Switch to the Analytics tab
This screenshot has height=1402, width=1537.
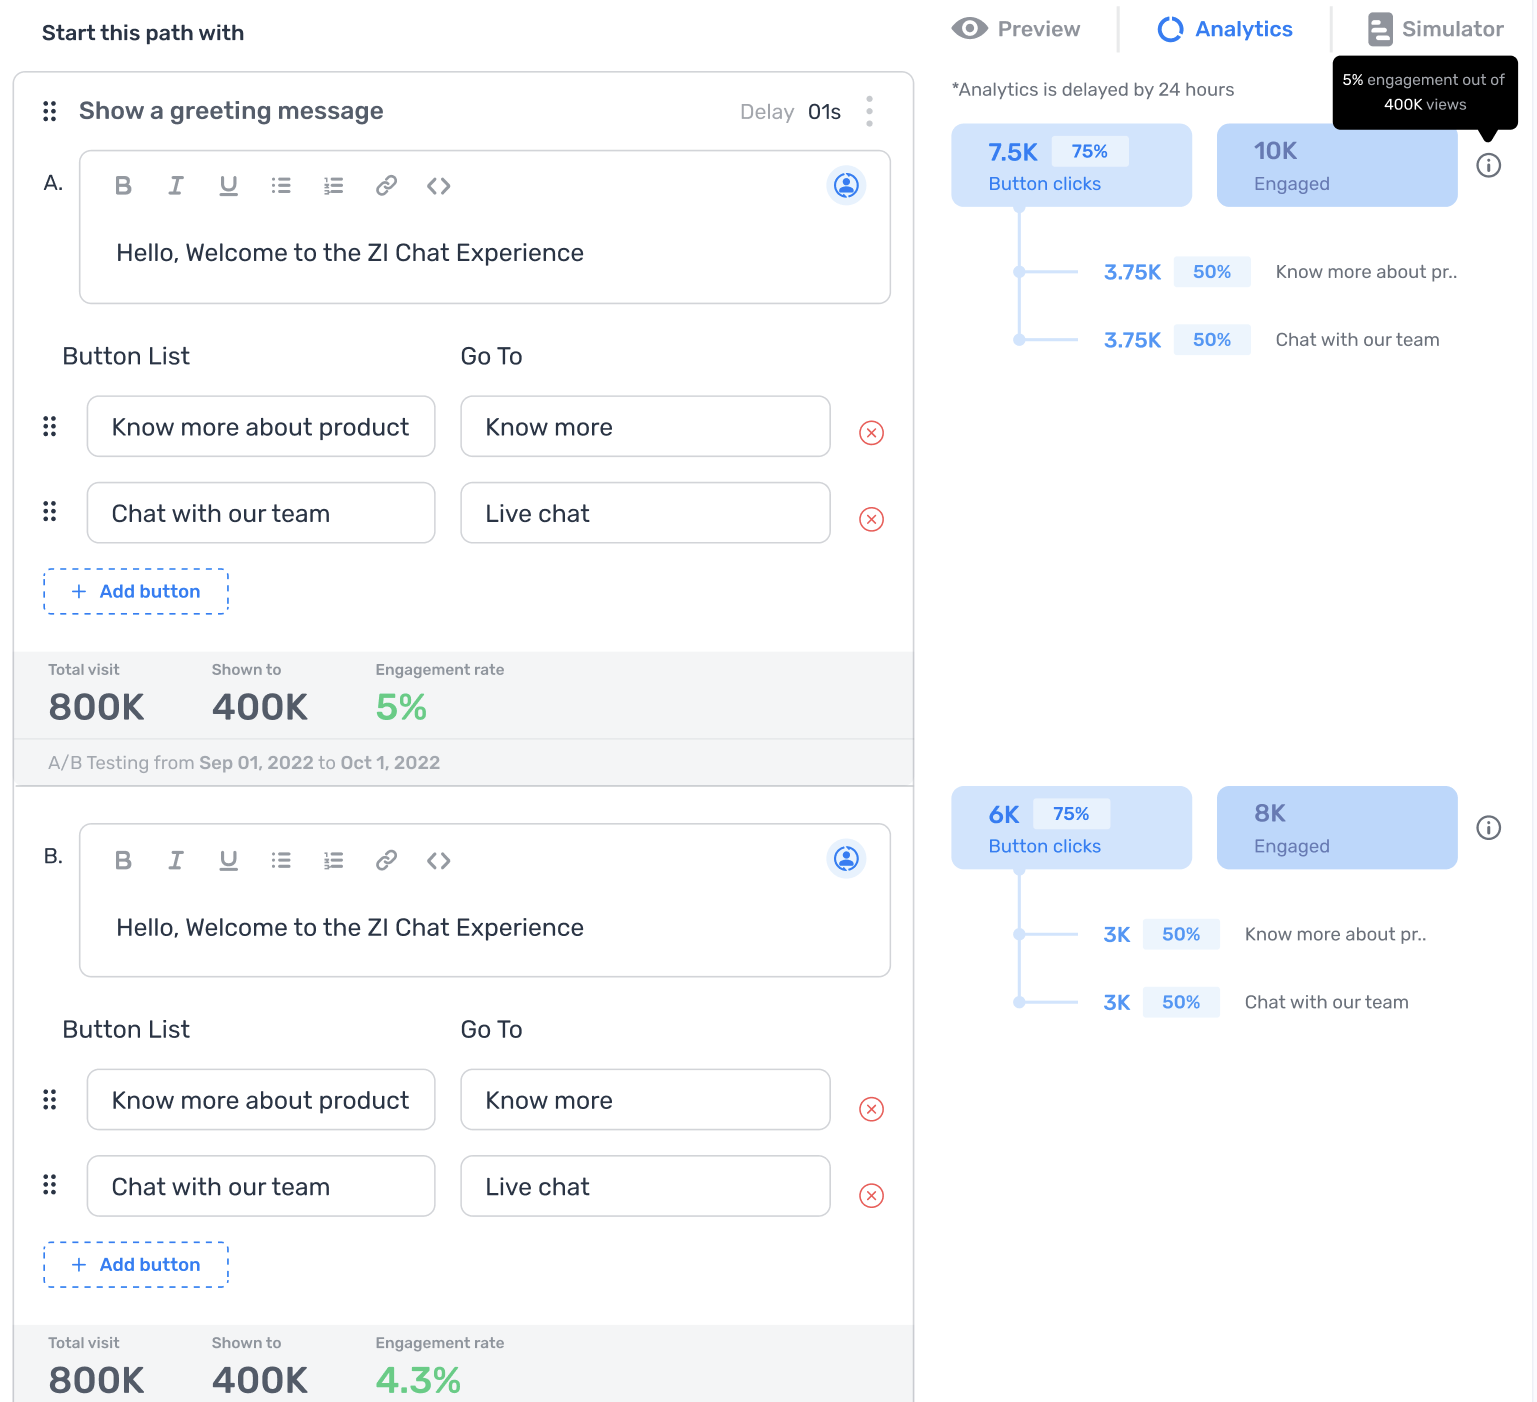pos(1224,29)
